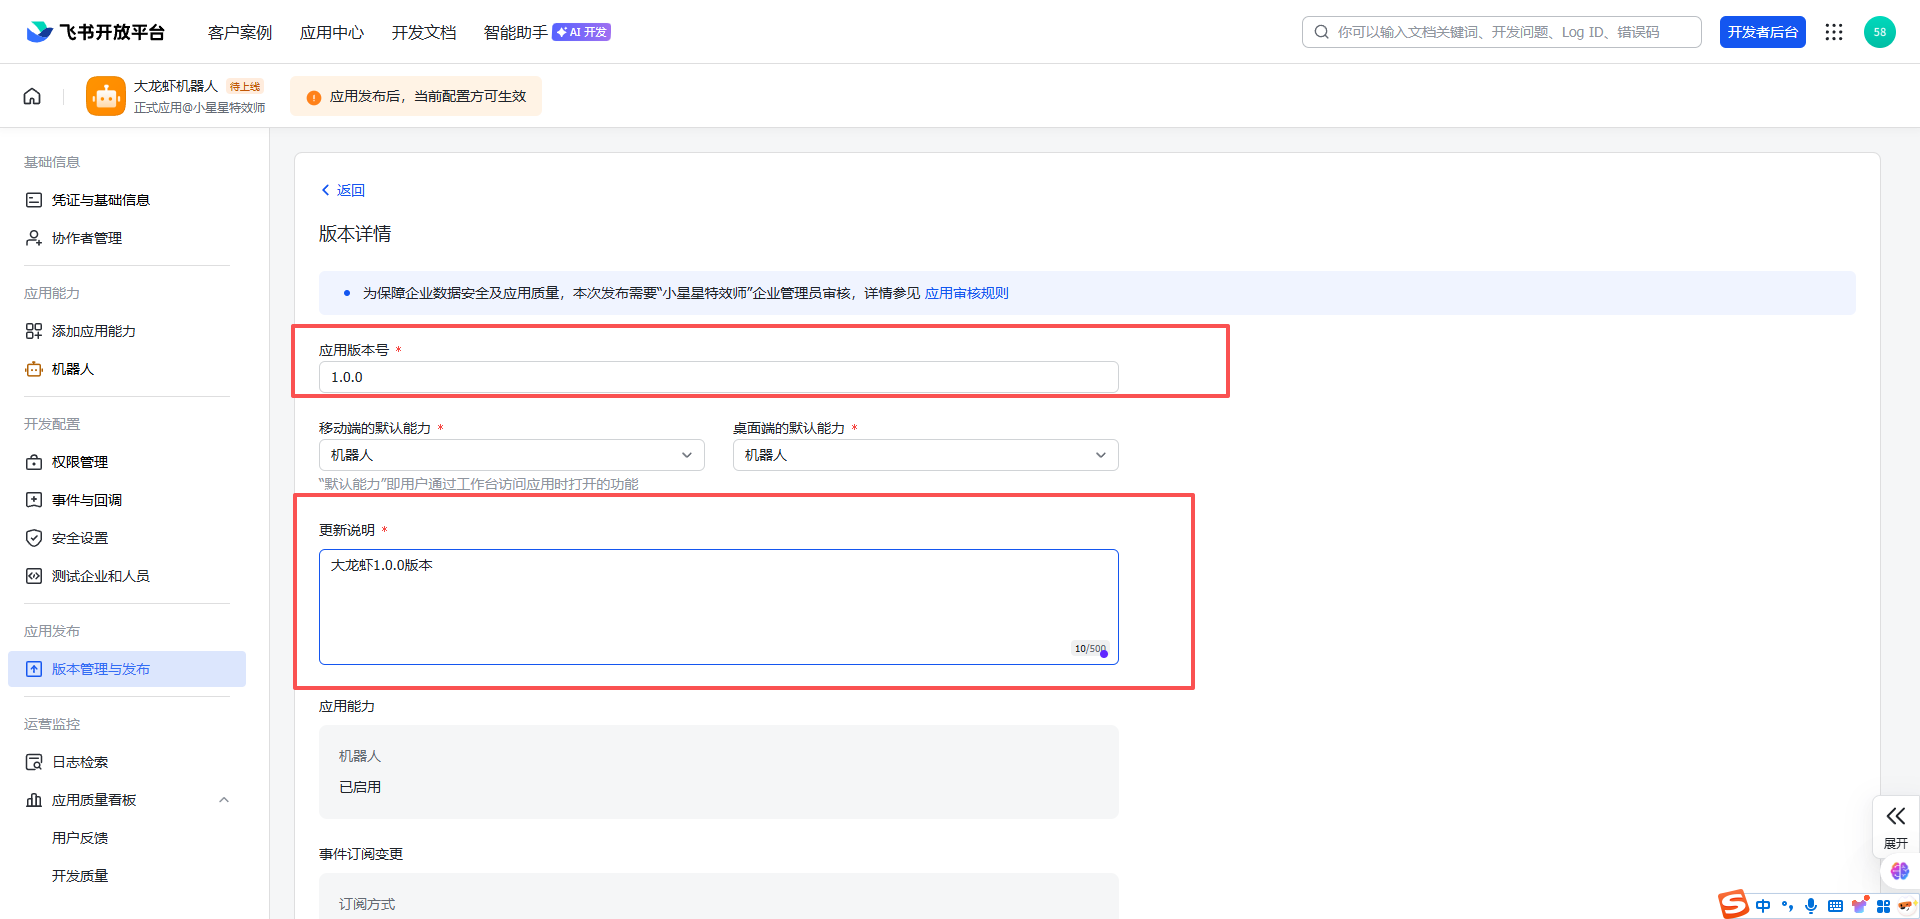
Task: Click the 开发者后台 button
Action: 1762,32
